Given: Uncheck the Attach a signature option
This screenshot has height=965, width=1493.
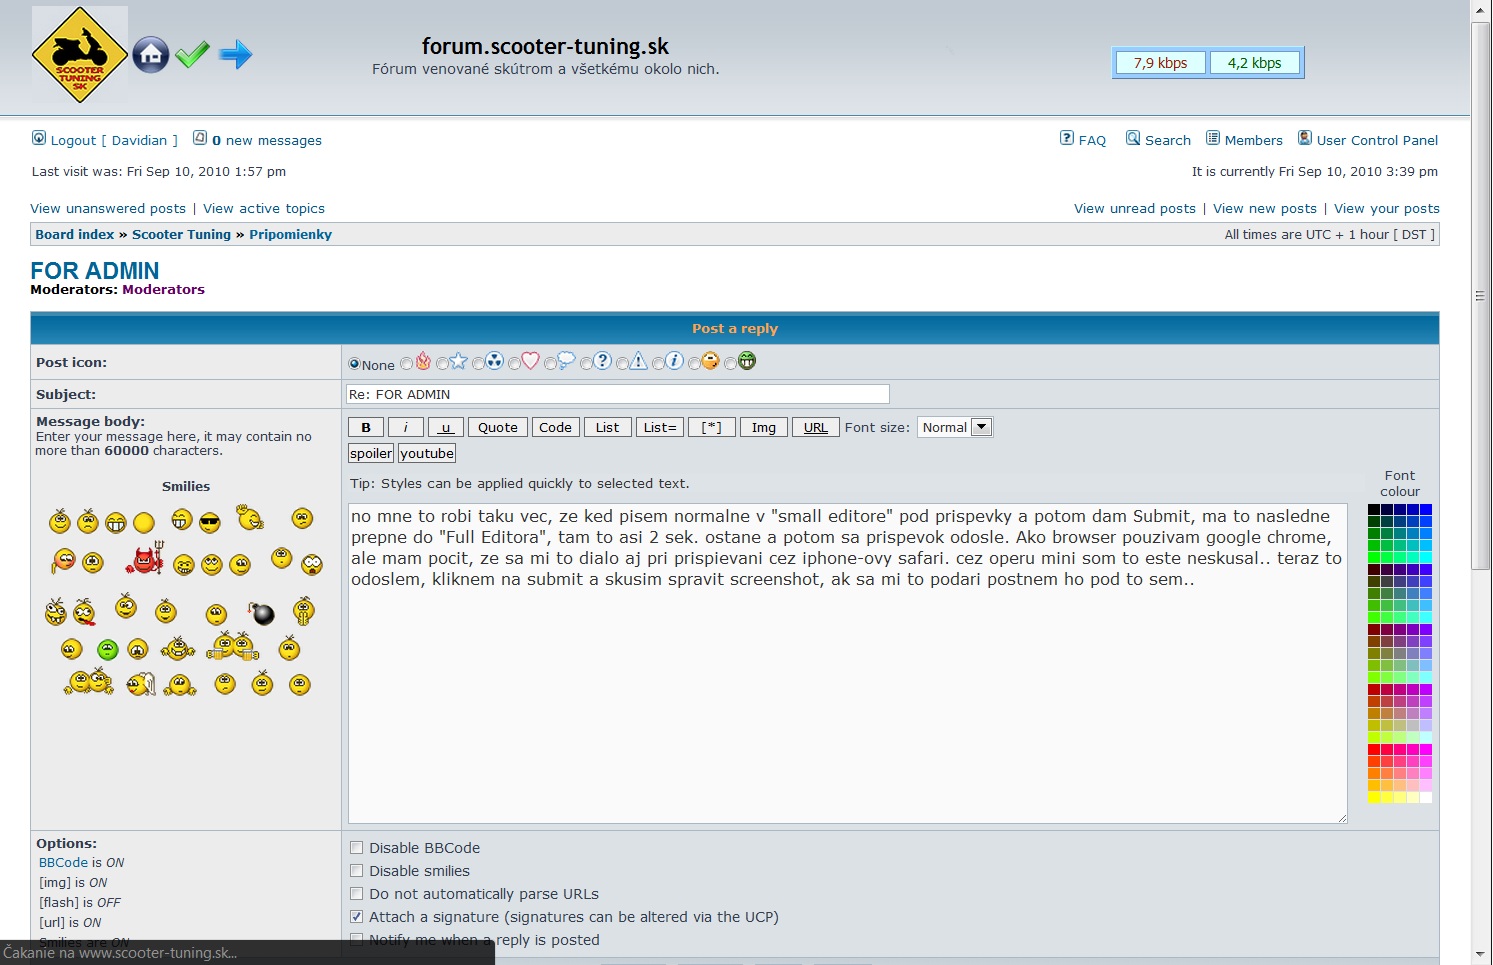Looking at the screenshot, I should tap(357, 917).
